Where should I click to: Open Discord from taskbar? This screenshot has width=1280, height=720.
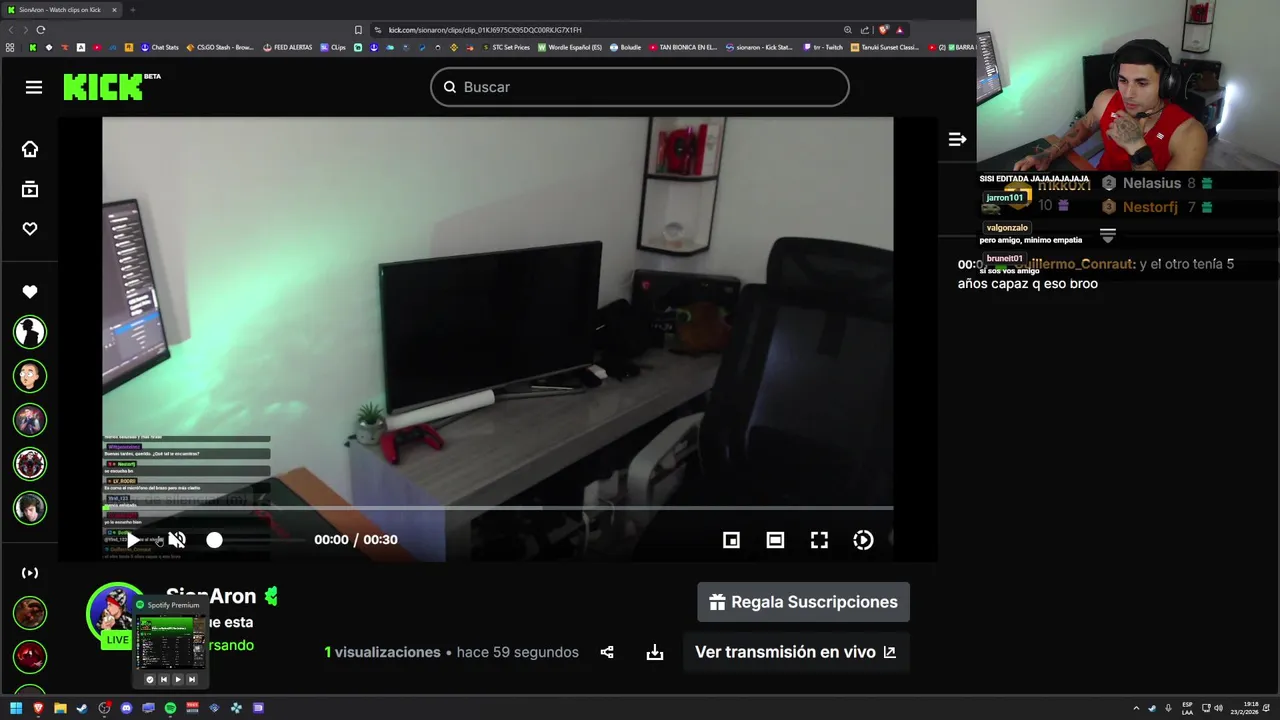tap(126, 708)
